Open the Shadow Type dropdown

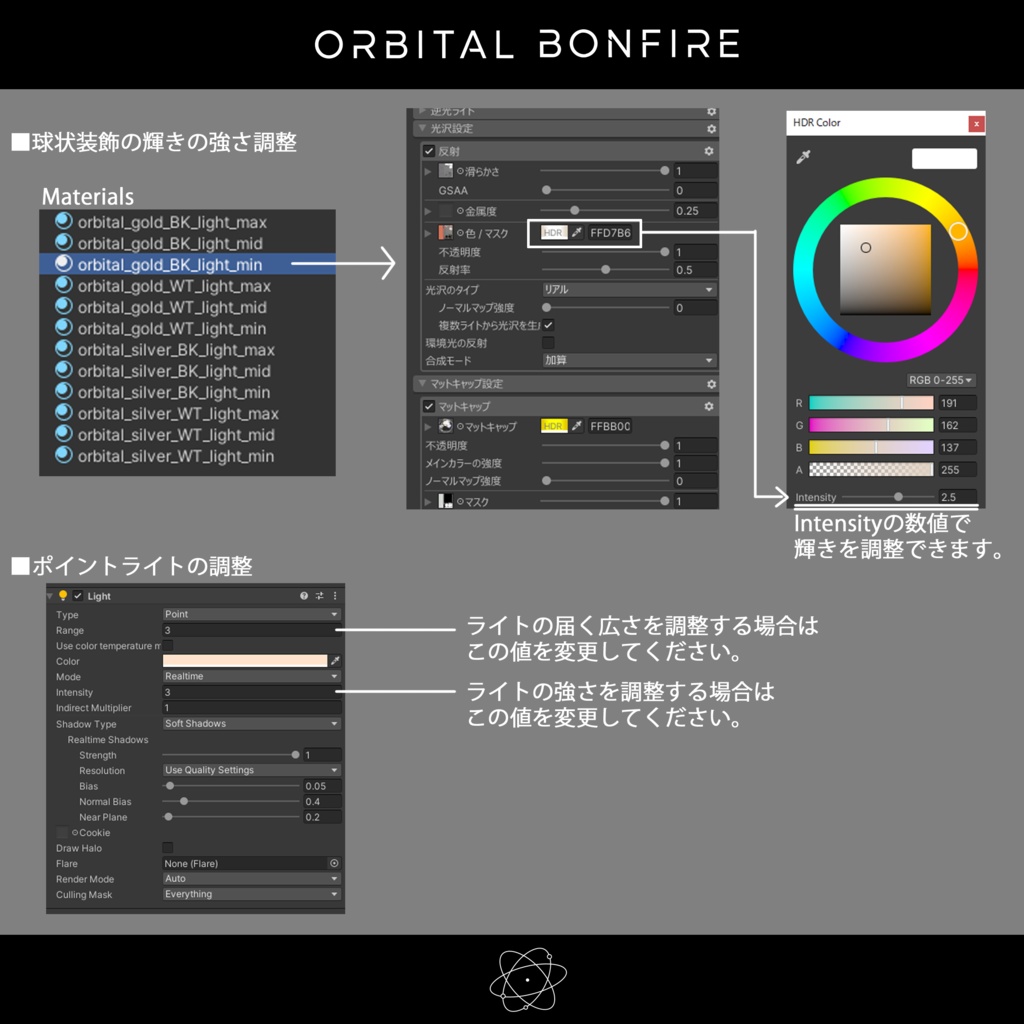coord(248,724)
